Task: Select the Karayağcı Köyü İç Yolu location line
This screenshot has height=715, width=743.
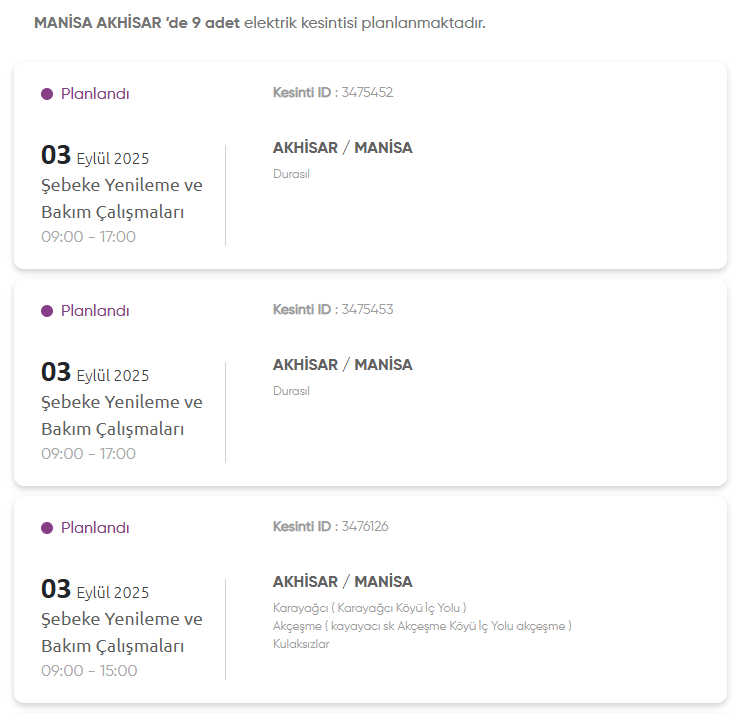Action: point(369,608)
